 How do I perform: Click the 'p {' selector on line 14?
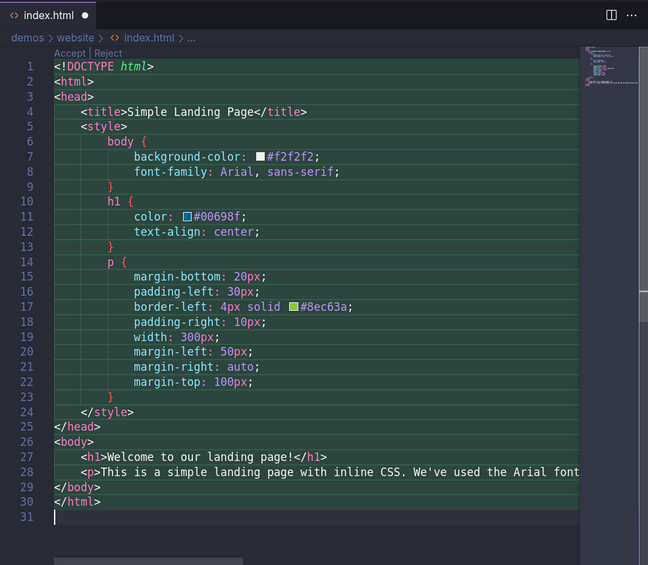click(x=117, y=262)
